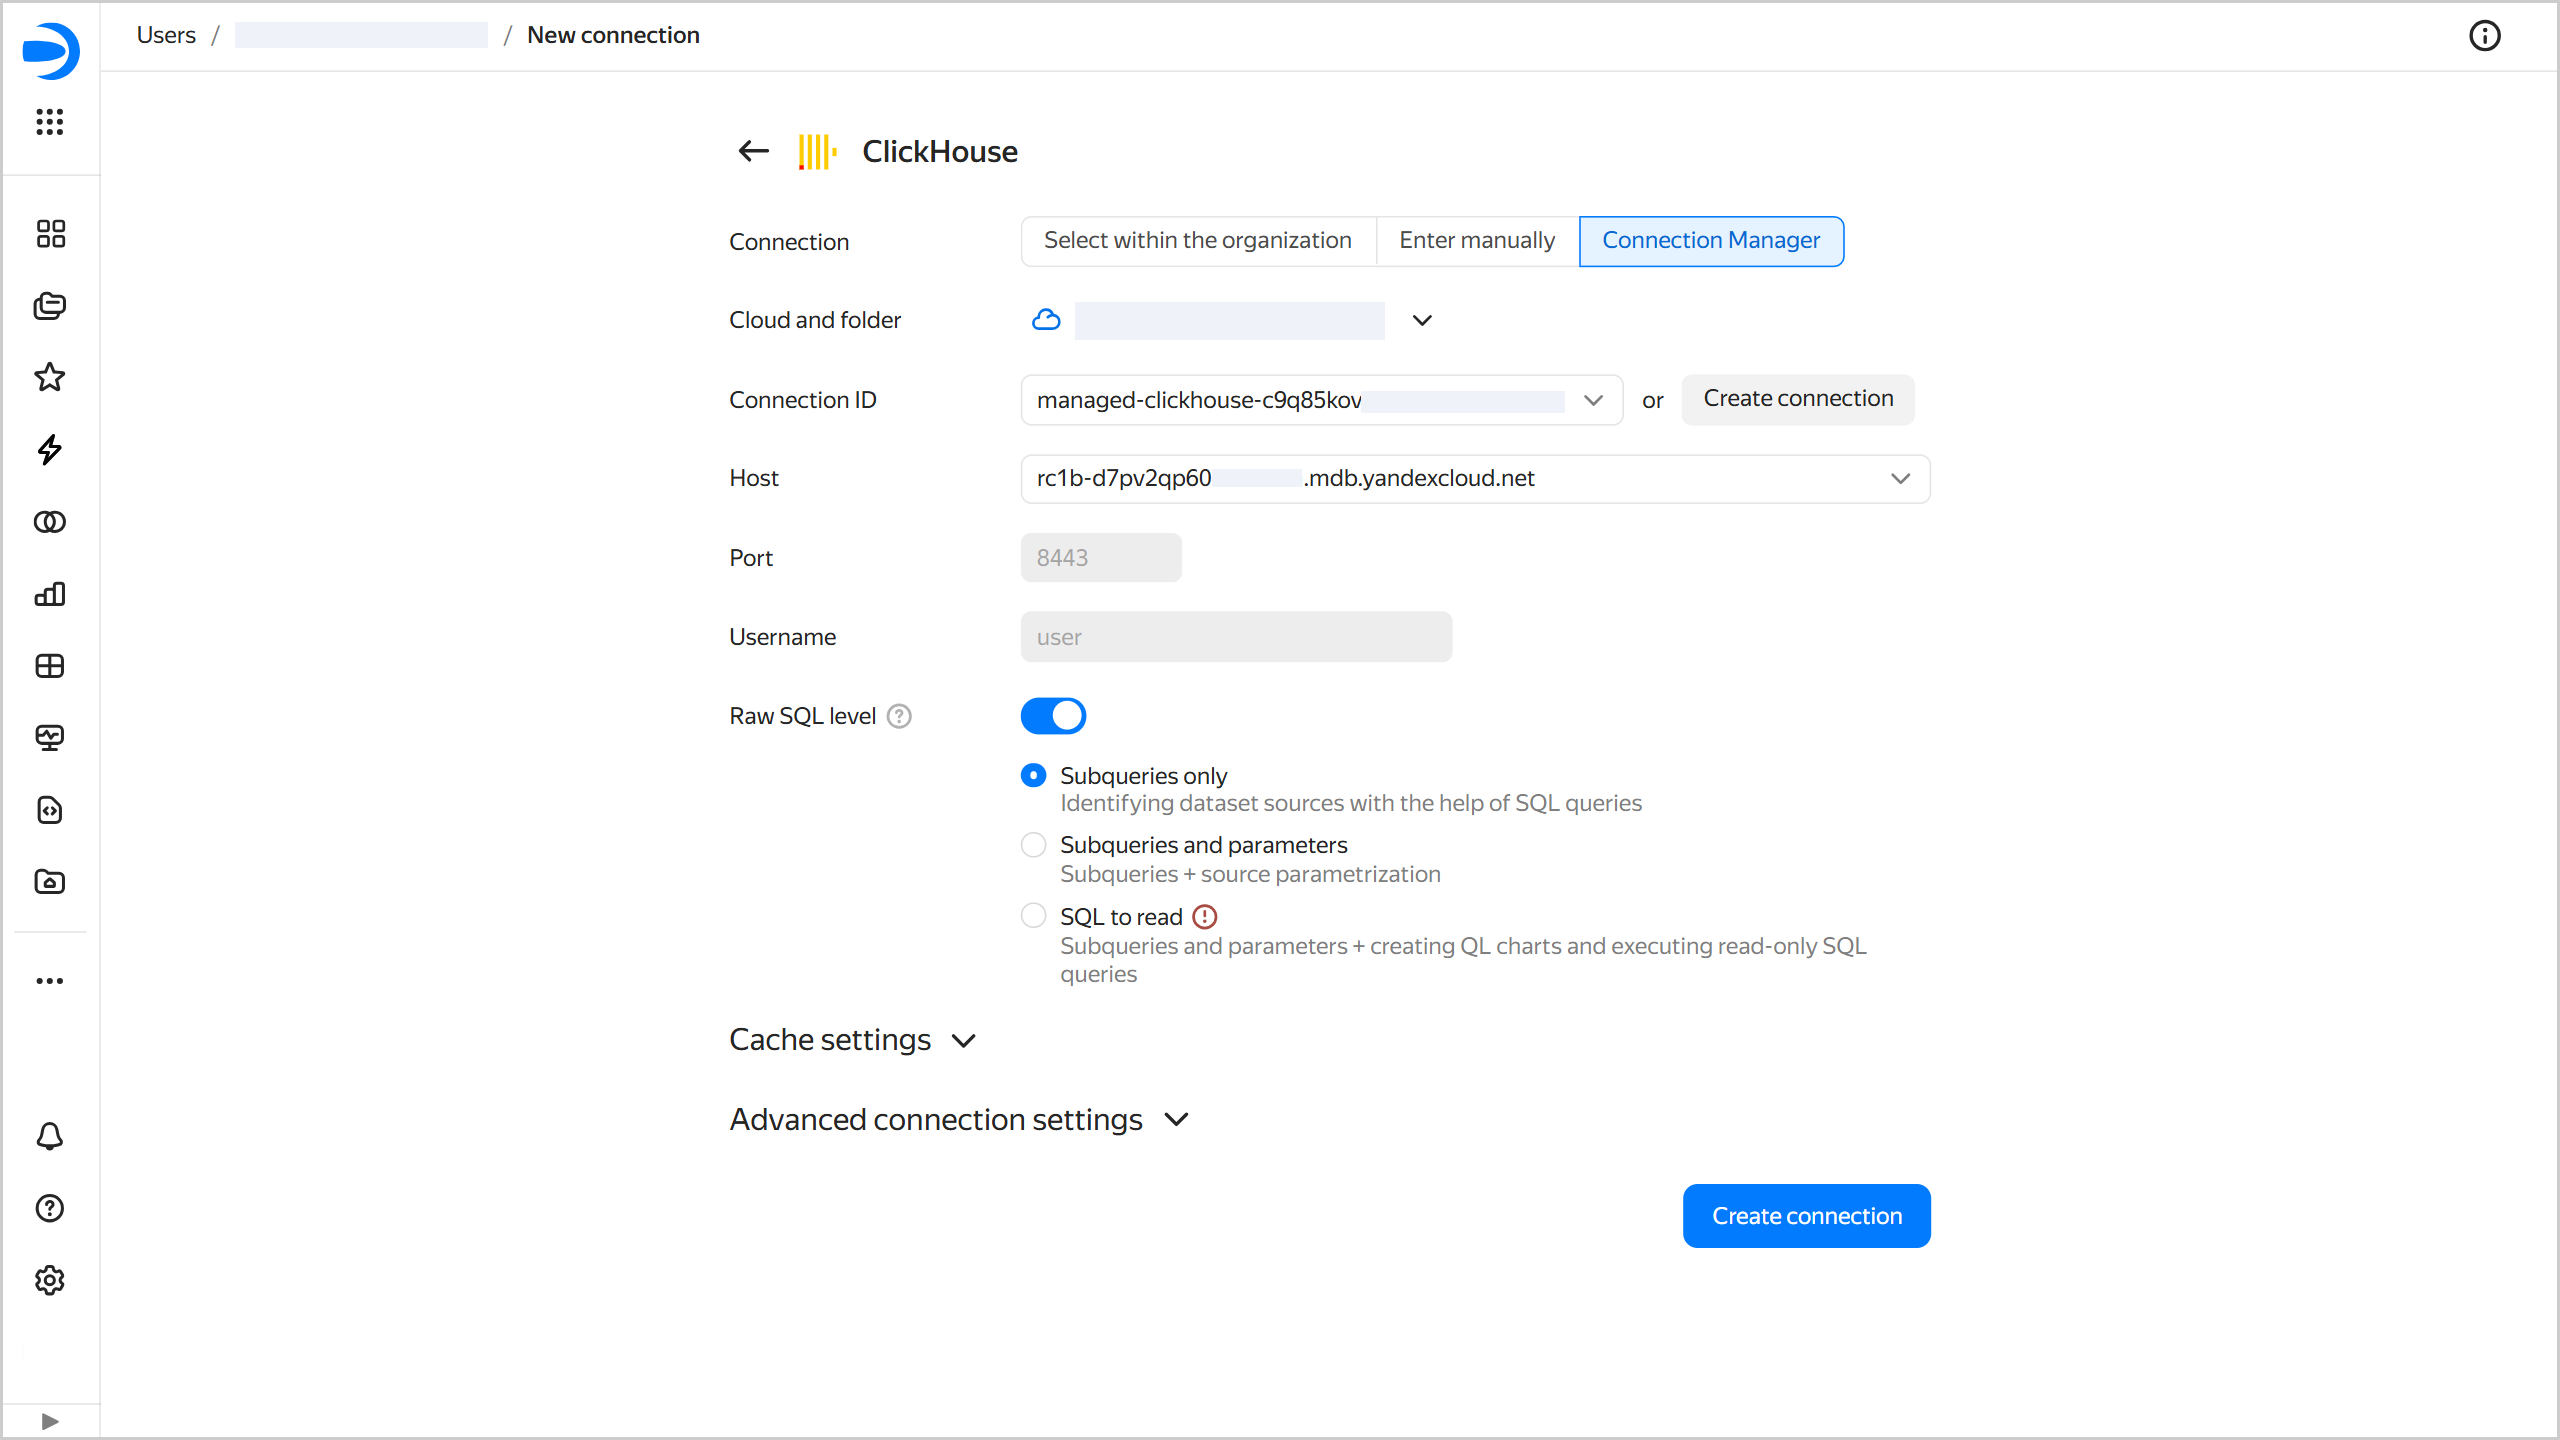Open favorites via the star icon
Image resolution: width=2560 pixels, height=1440 pixels.
tap(50, 378)
